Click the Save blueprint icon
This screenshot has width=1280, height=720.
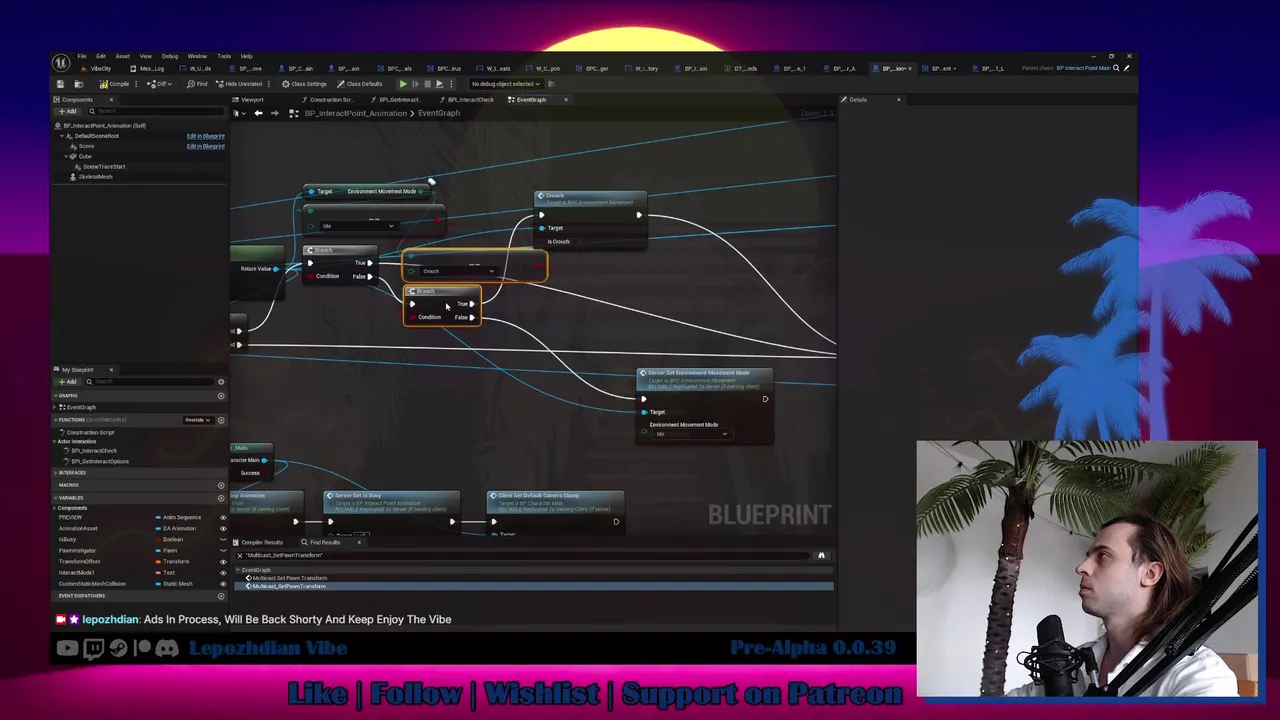(61, 84)
